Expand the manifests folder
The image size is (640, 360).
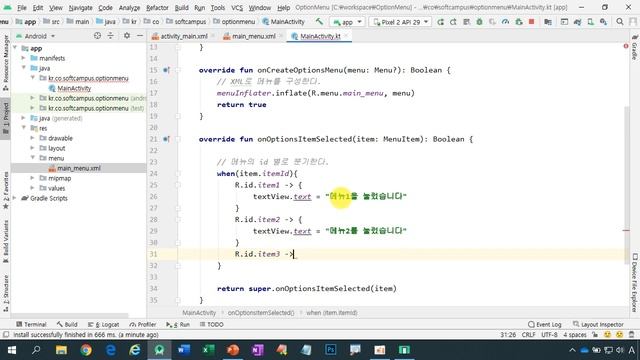[24, 58]
